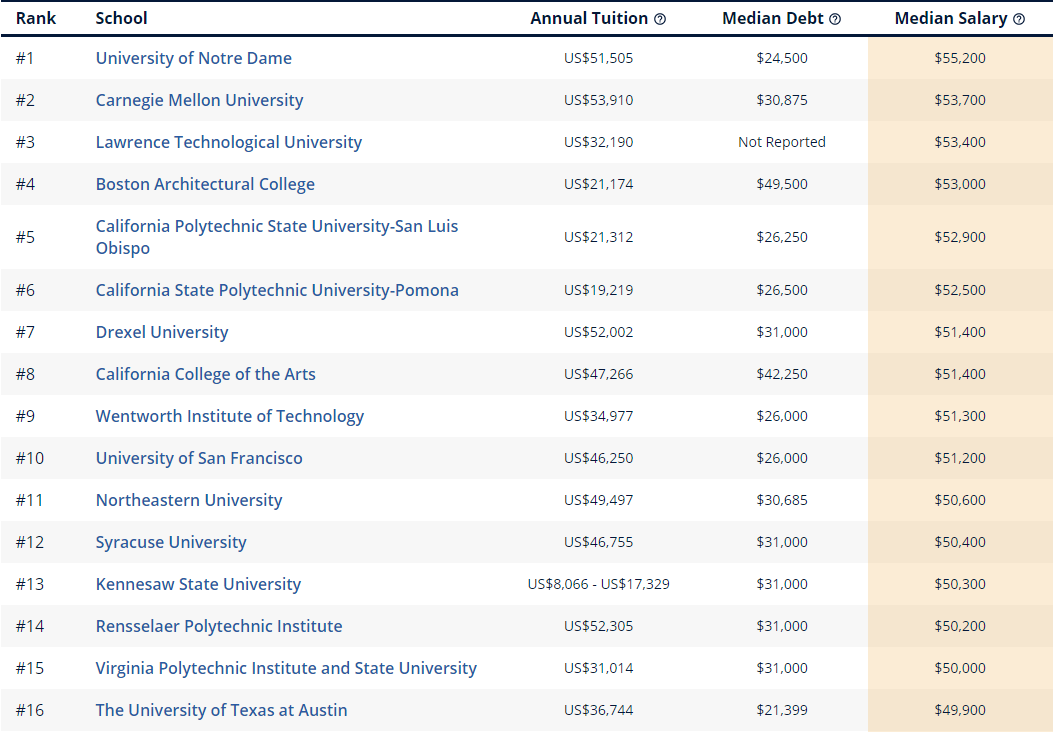Click the Median Salary column header
1054x732 pixels.
[951, 19]
